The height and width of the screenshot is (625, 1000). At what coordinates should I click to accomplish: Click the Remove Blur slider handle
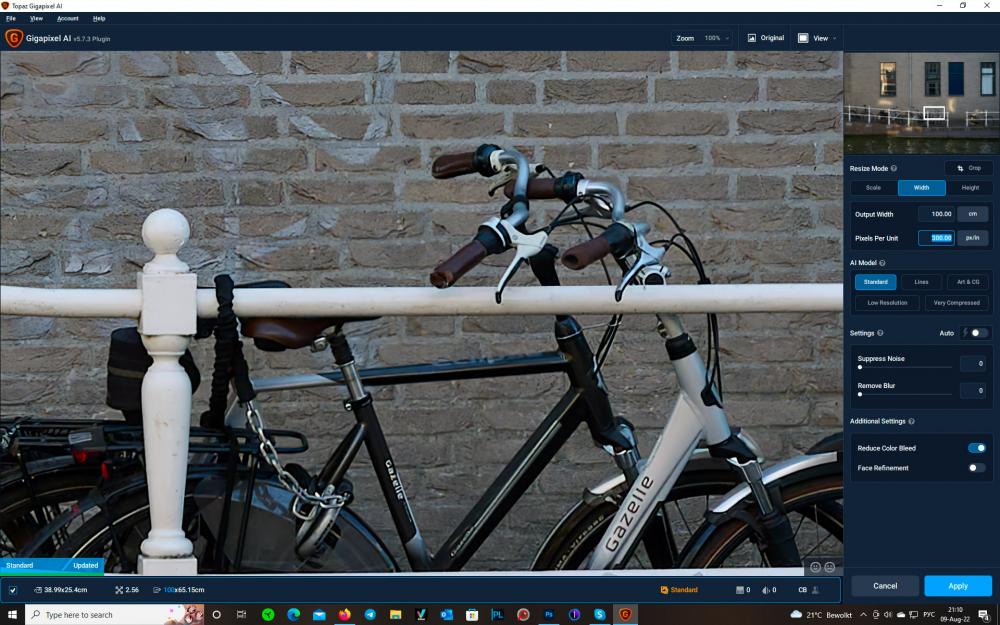coord(860,395)
